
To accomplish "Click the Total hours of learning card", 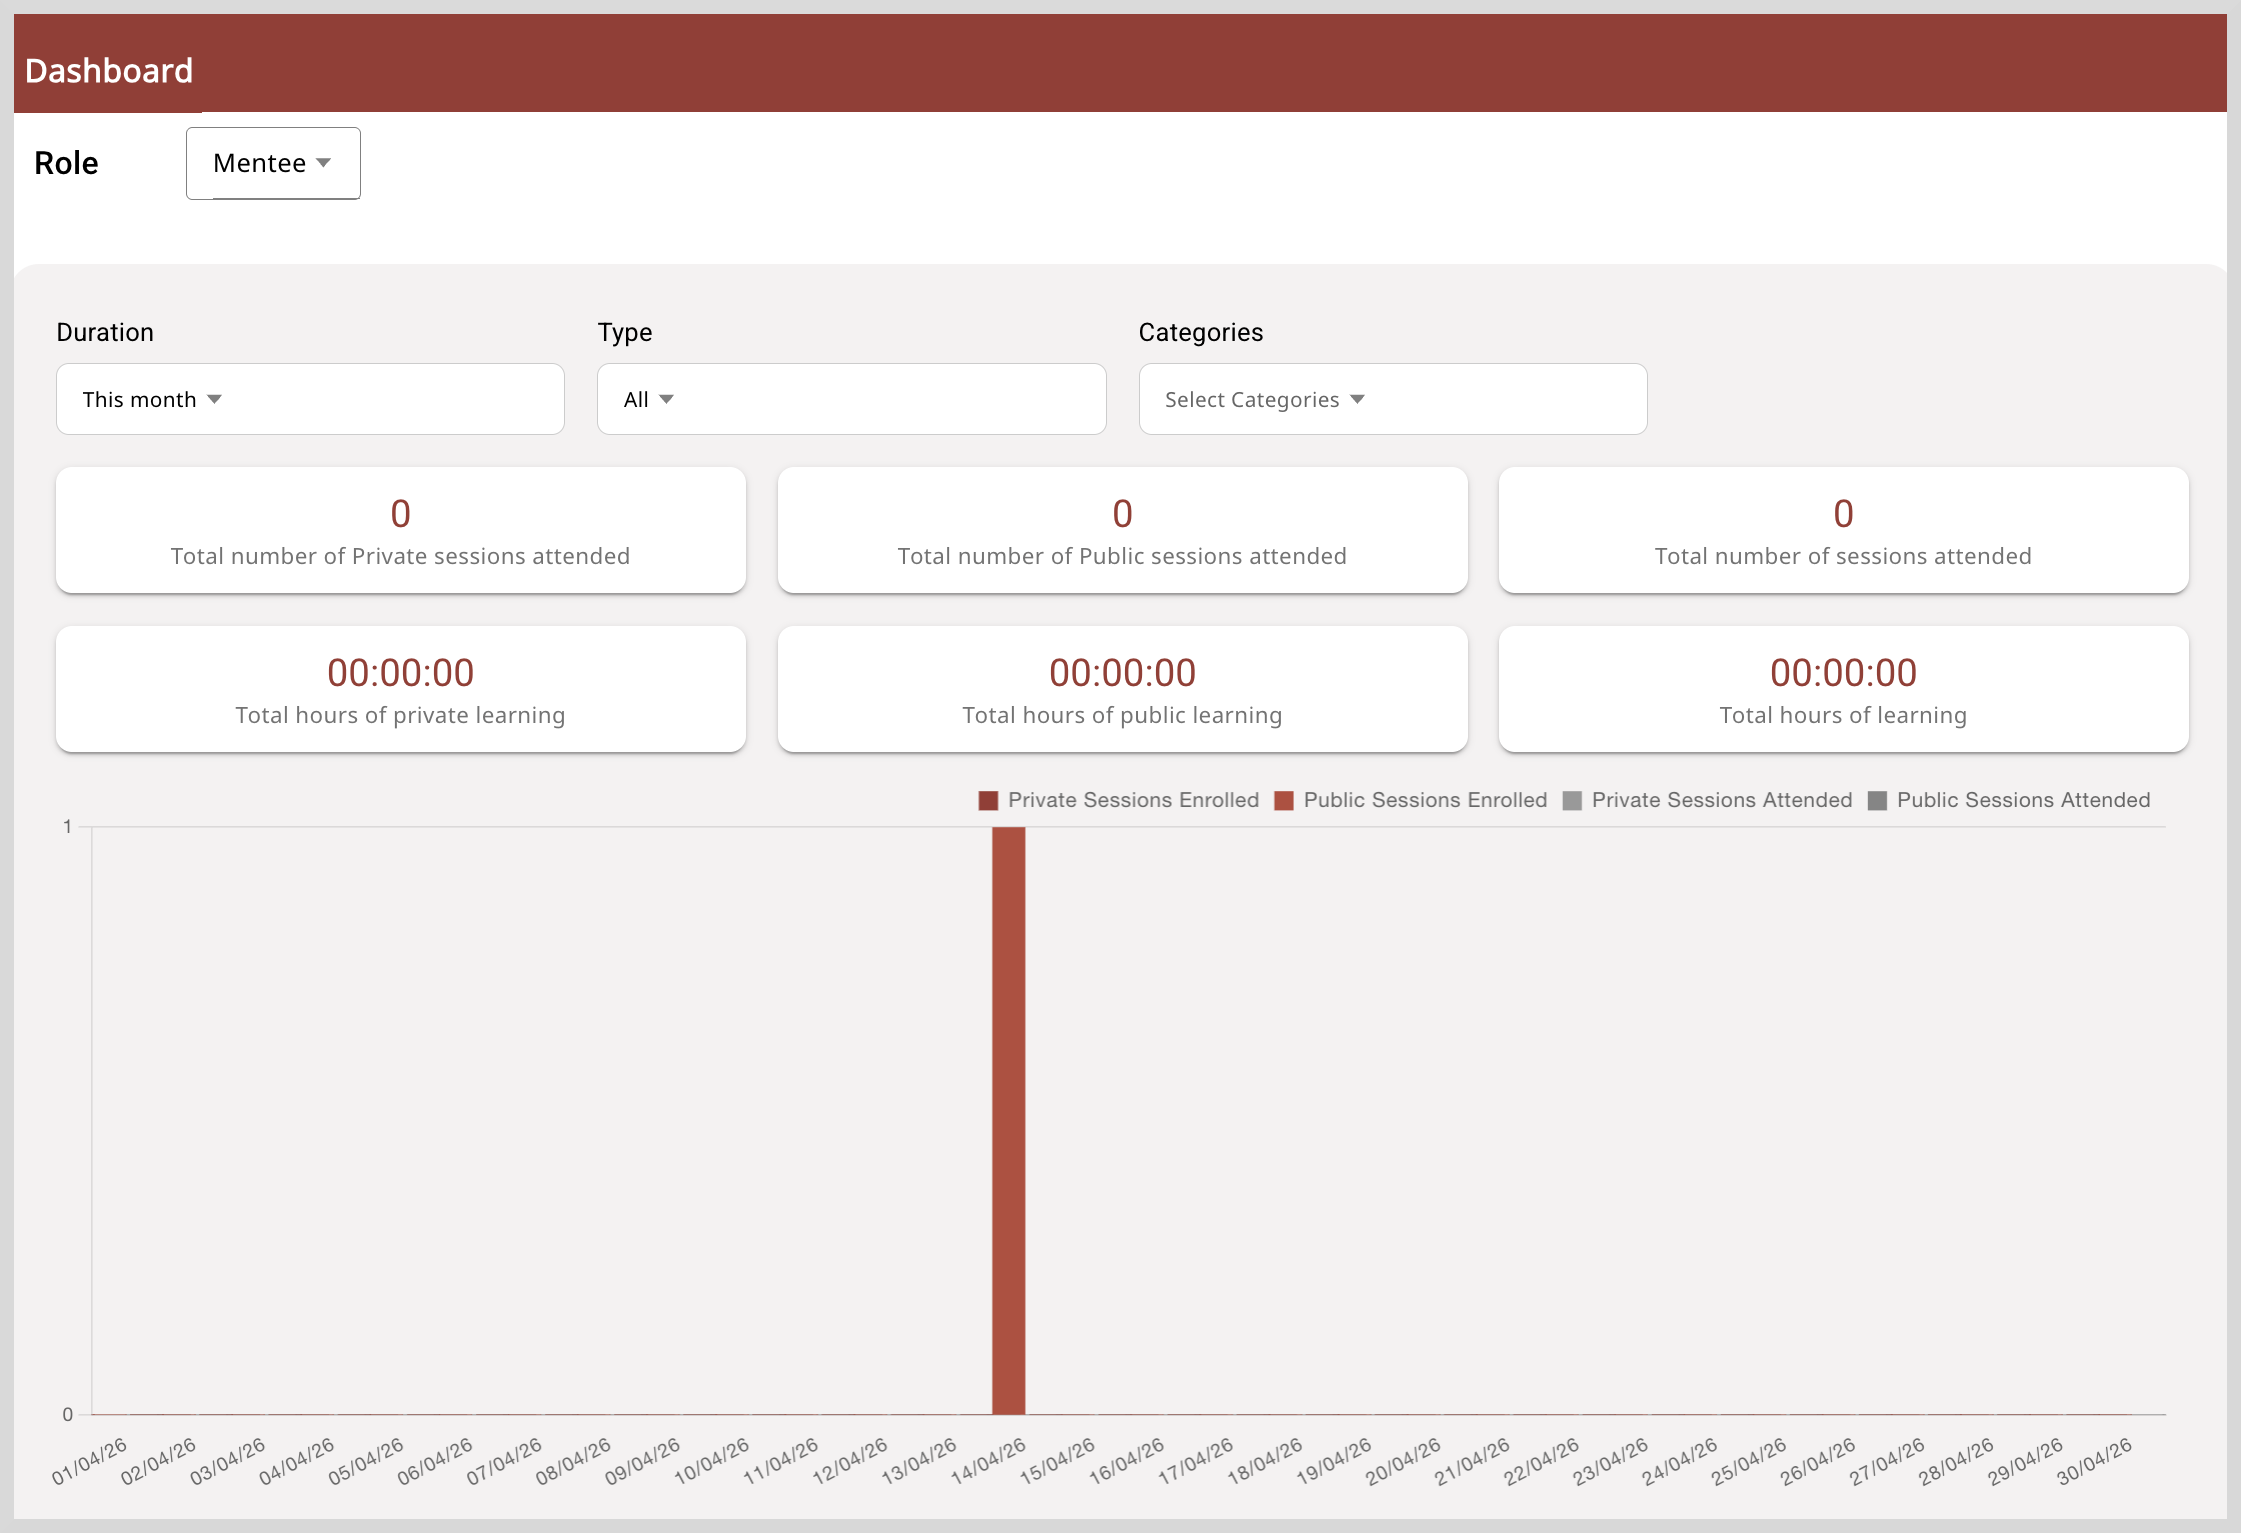I will pos(1843,689).
